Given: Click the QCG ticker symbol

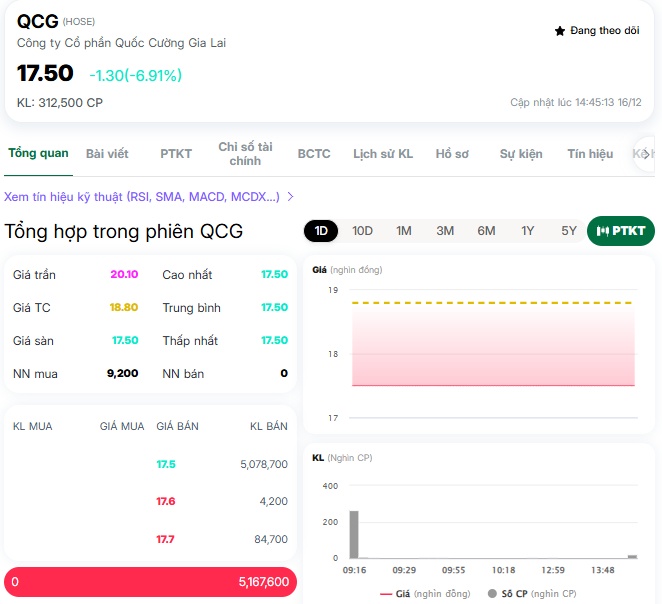Looking at the screenshot, I should (37, 21).
